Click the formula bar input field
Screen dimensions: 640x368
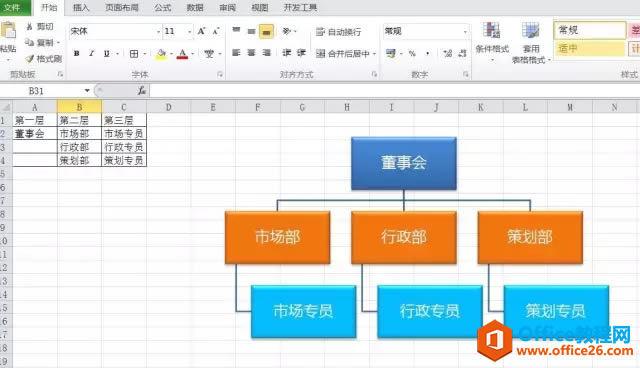394,91
